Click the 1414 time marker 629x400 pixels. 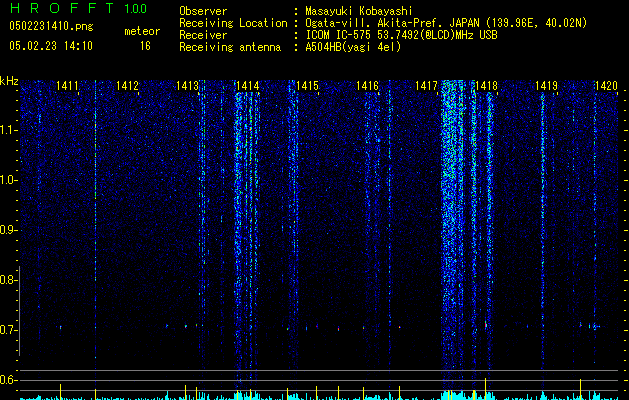248,86
